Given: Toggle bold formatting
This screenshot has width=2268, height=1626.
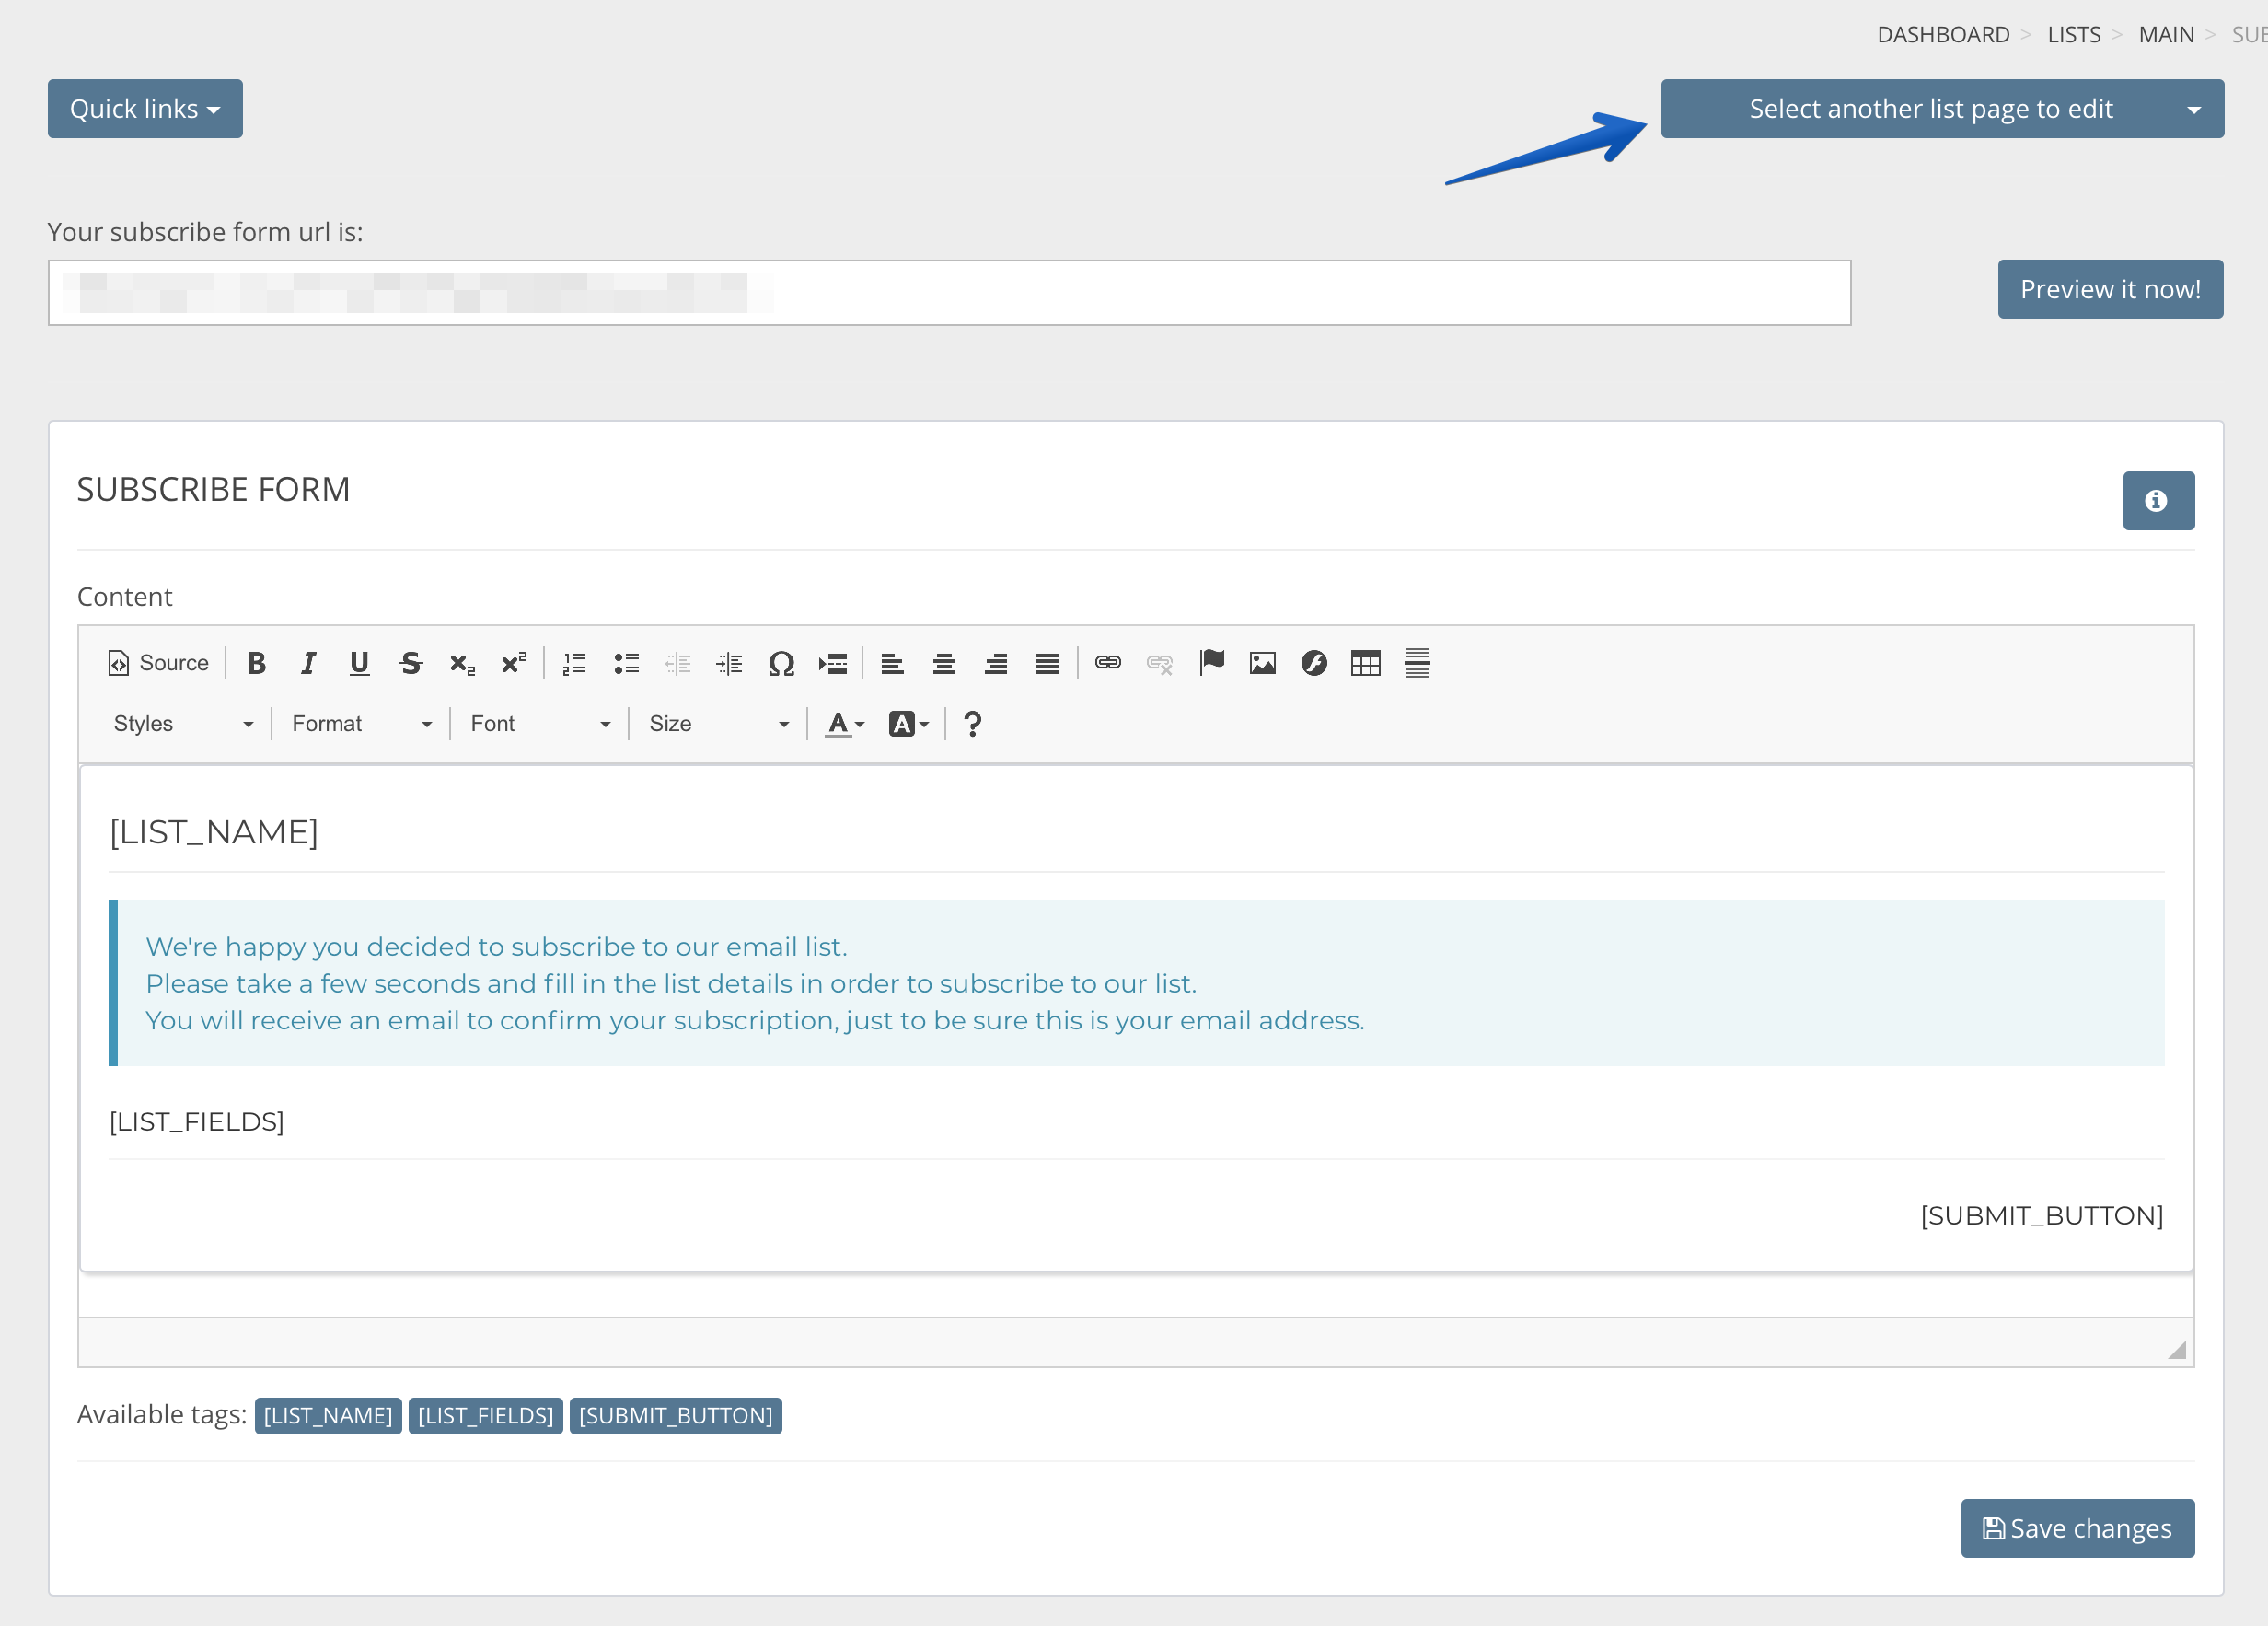Looking at the screenshot, I should click(x=257, y=662).
